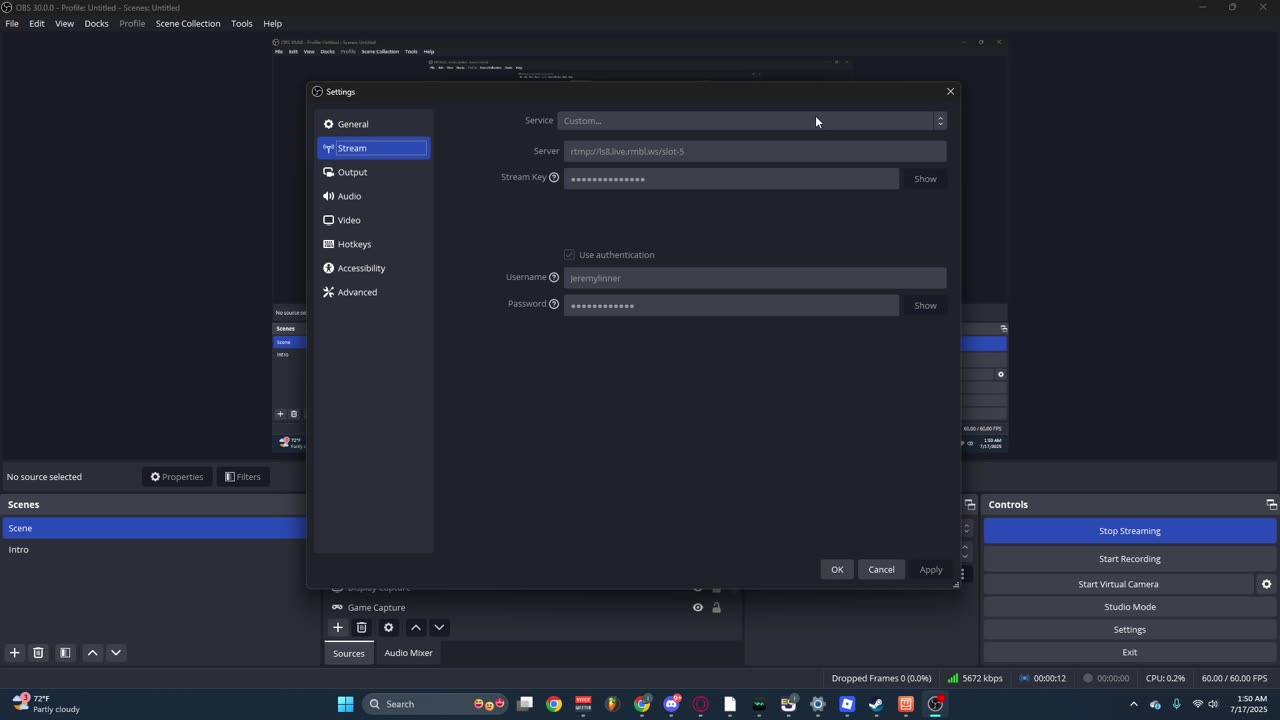The height and width of the screenshot is (720, 1280).
Task: Move source down in the list
Action: click(439, 628)
